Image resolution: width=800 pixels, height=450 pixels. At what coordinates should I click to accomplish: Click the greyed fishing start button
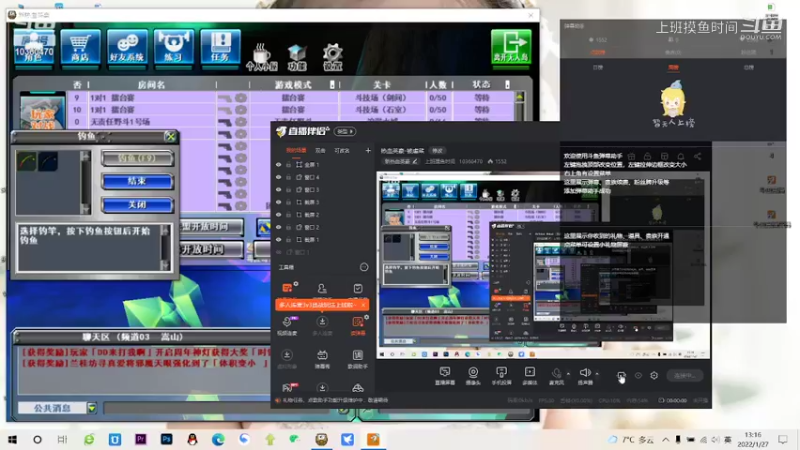pyautogui.click(x=137, y=158)
